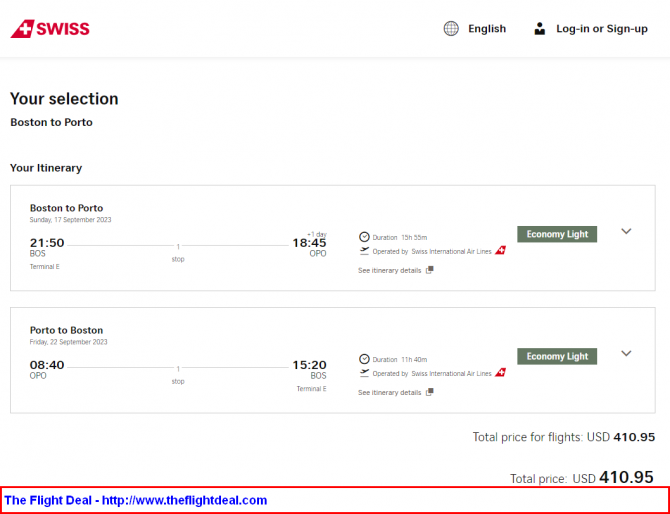Expand the Boston to Porto flight chevron
Image resolution: width=670 pixels, height=514 pixels.
626,231
